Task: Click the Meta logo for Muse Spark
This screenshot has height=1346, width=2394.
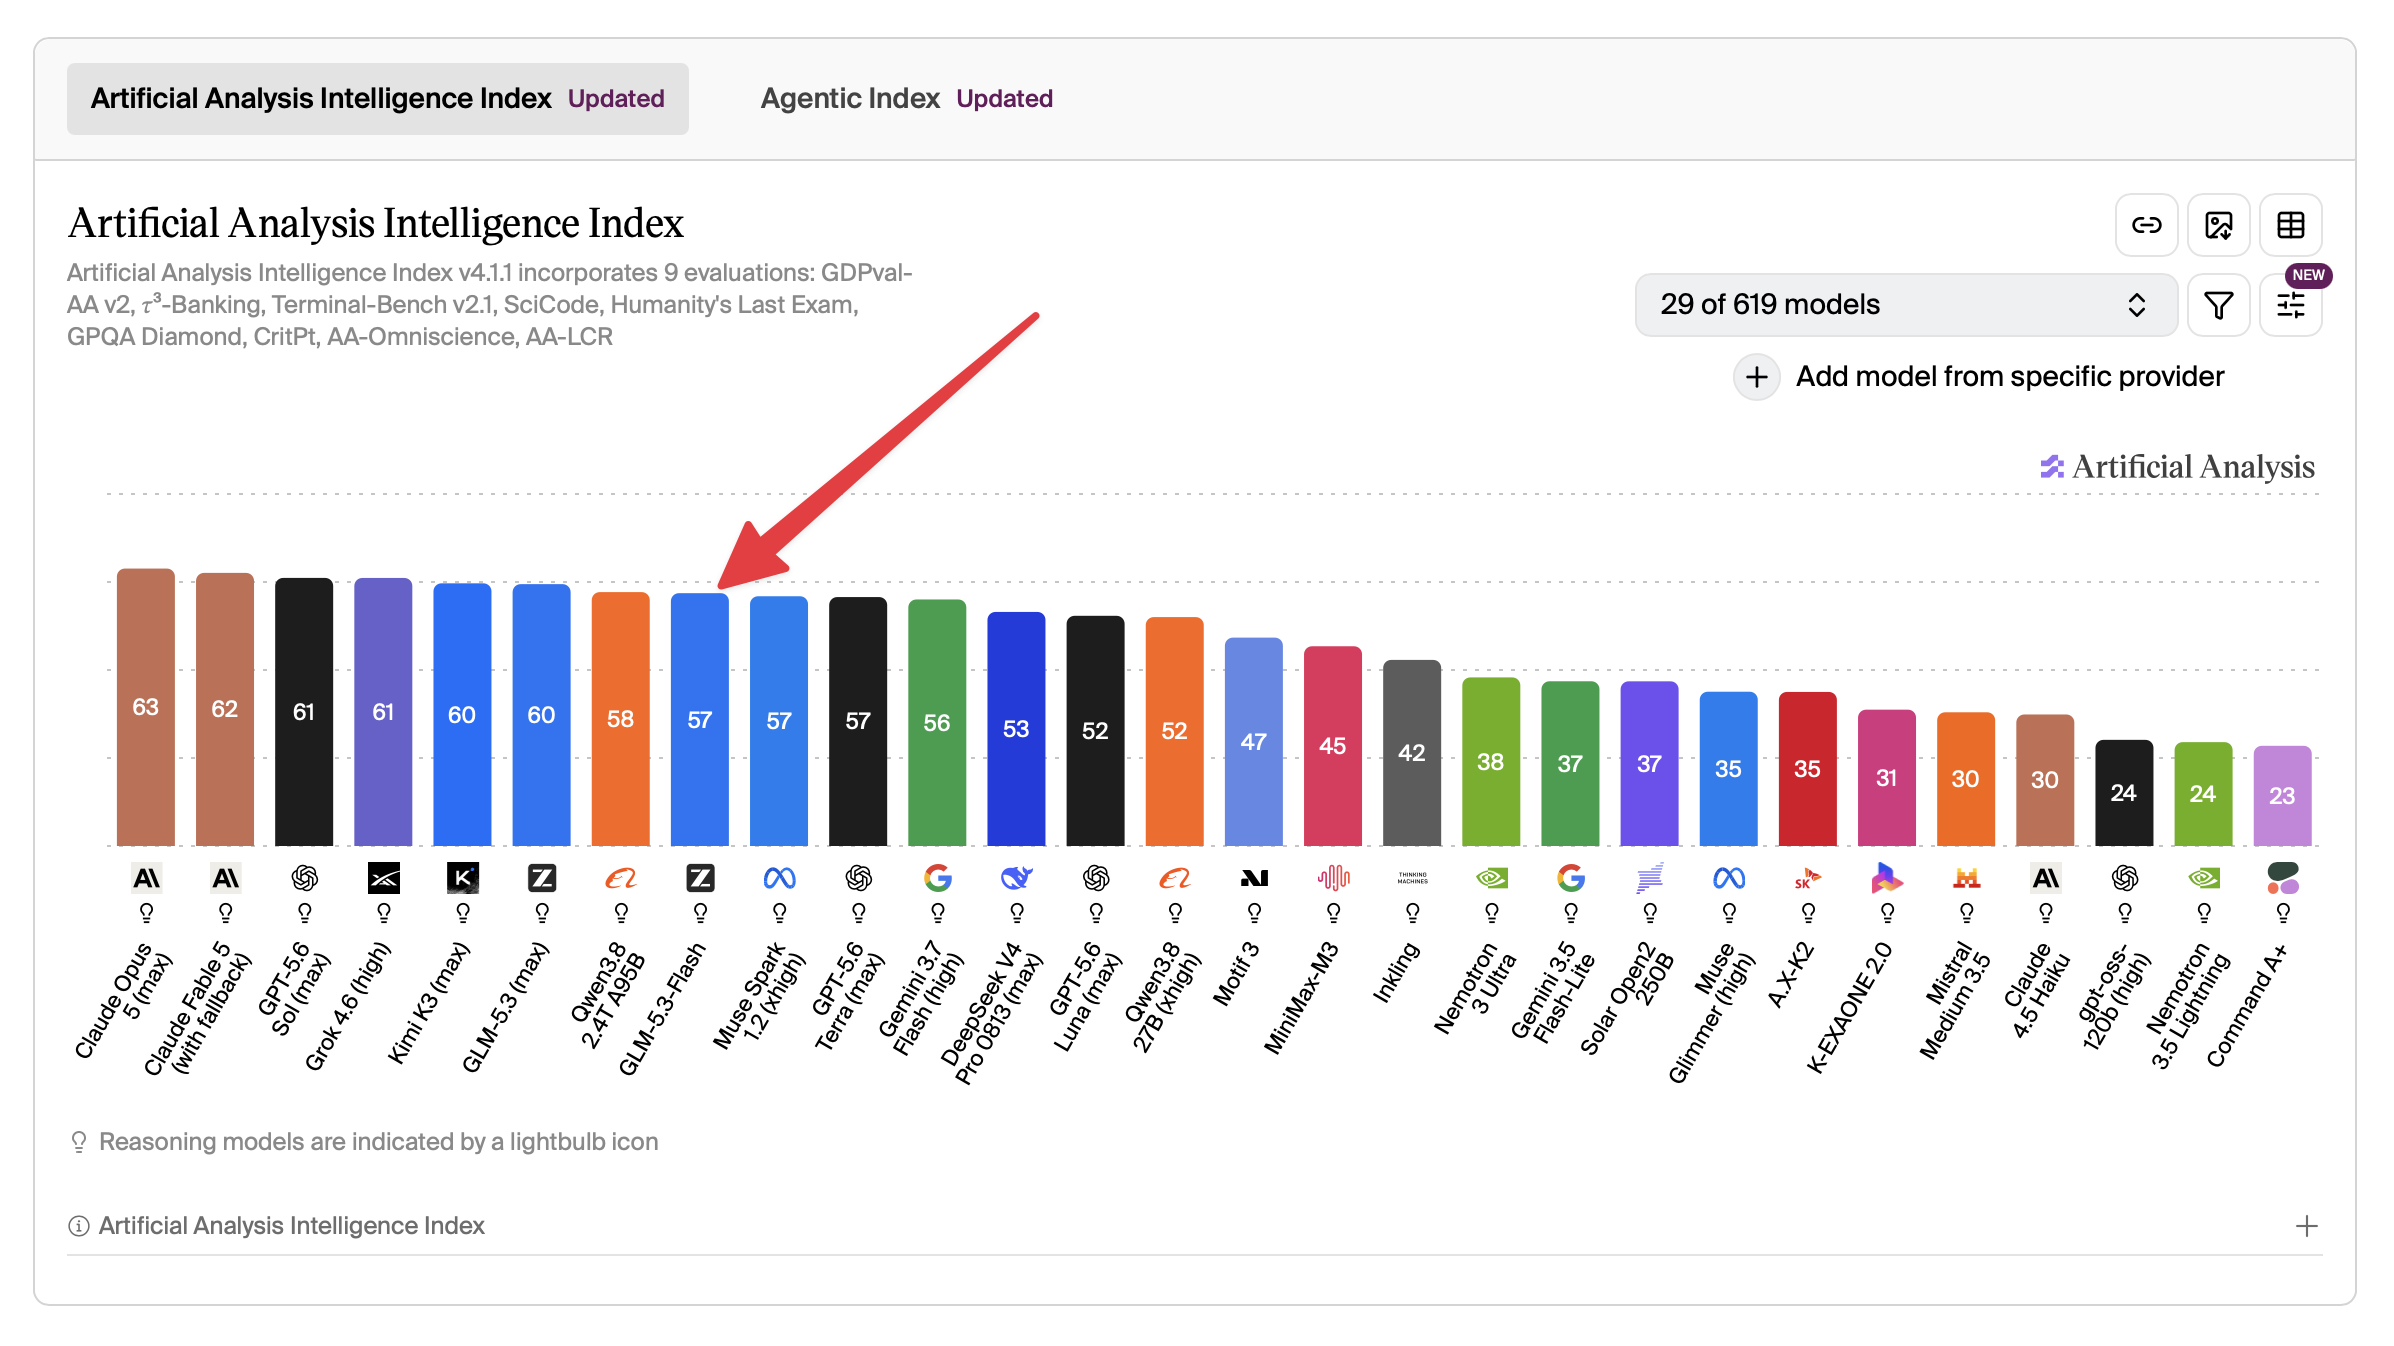Action: point(779,878)
